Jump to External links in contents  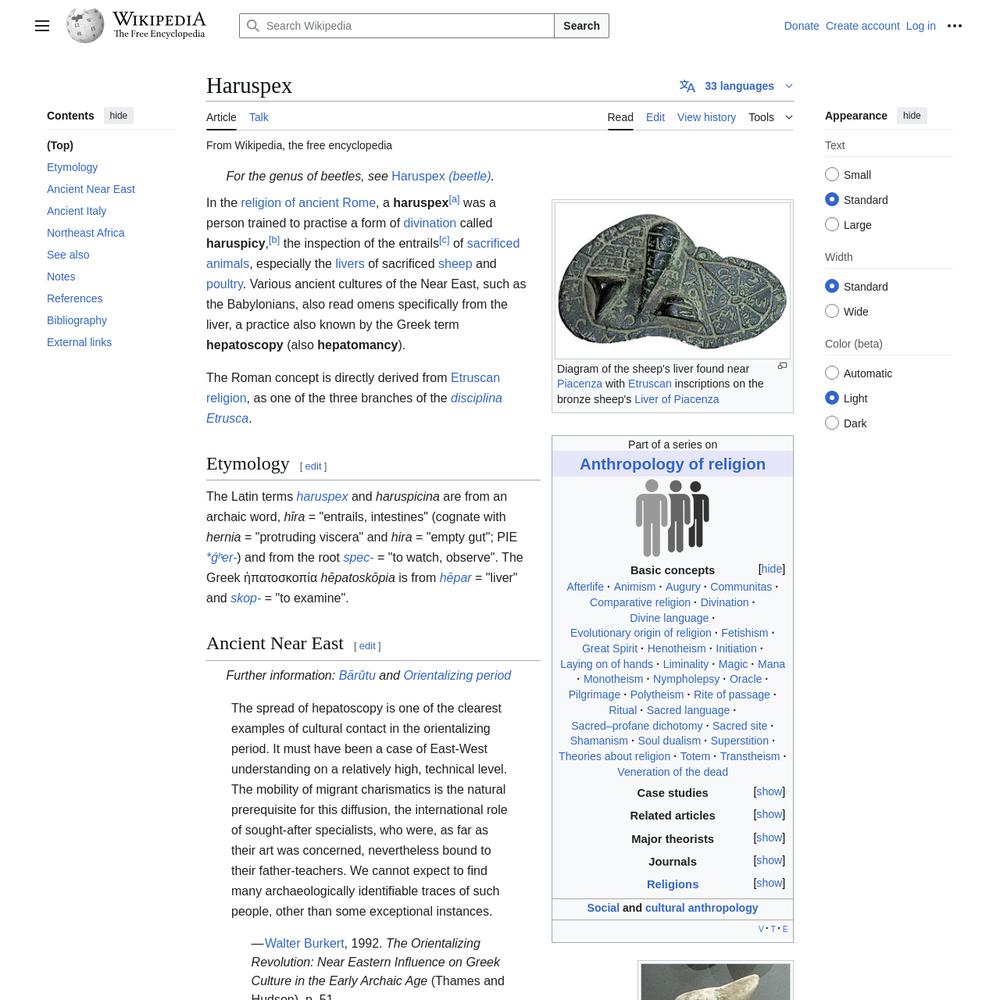pos(79,342)
